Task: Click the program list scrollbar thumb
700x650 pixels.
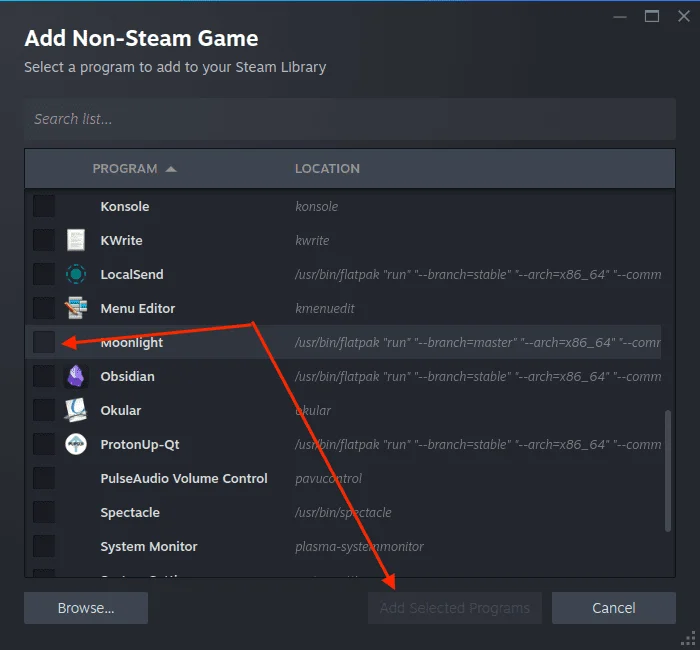Action: coord(668,471)
